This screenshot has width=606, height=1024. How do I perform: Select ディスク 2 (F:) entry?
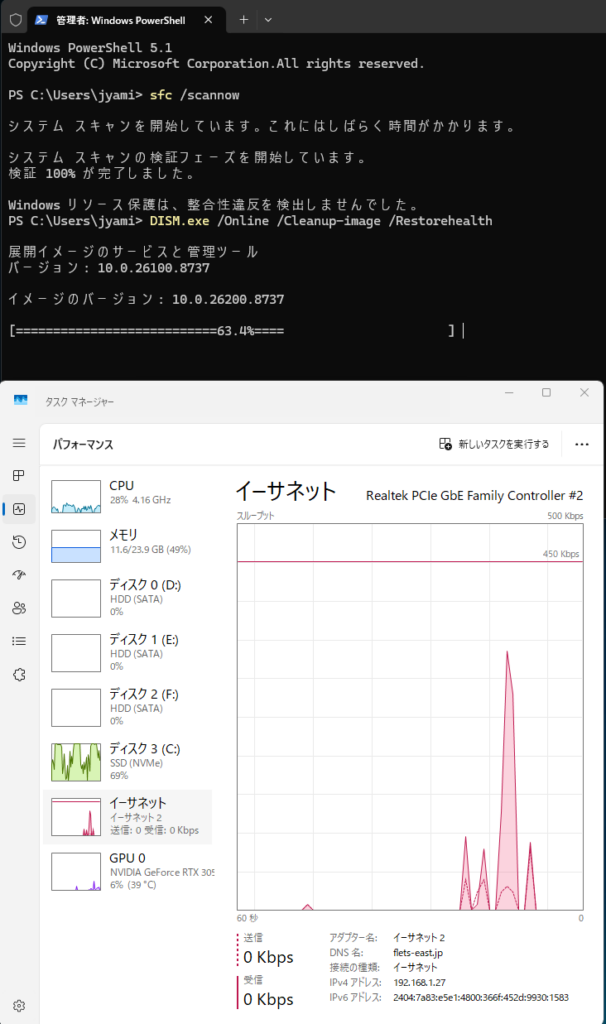click(x=127, y=707)
